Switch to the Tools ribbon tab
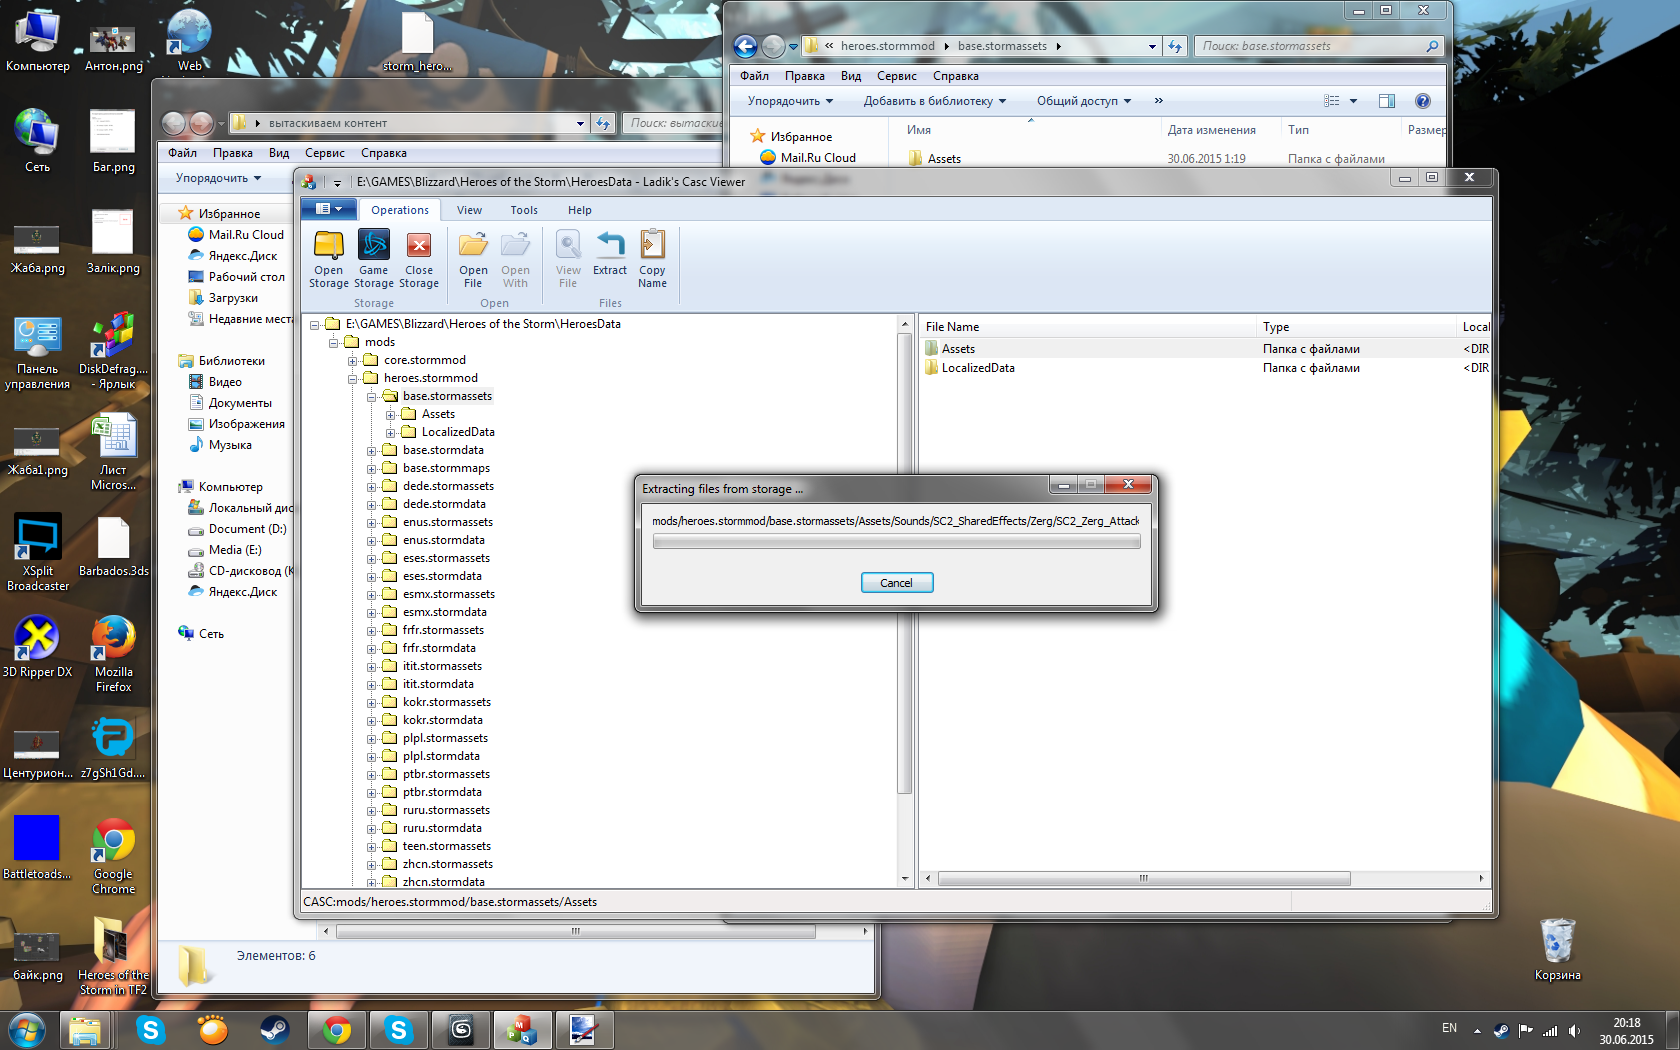The height and width of the screenshot is (1050, 1680). point(524,210)
